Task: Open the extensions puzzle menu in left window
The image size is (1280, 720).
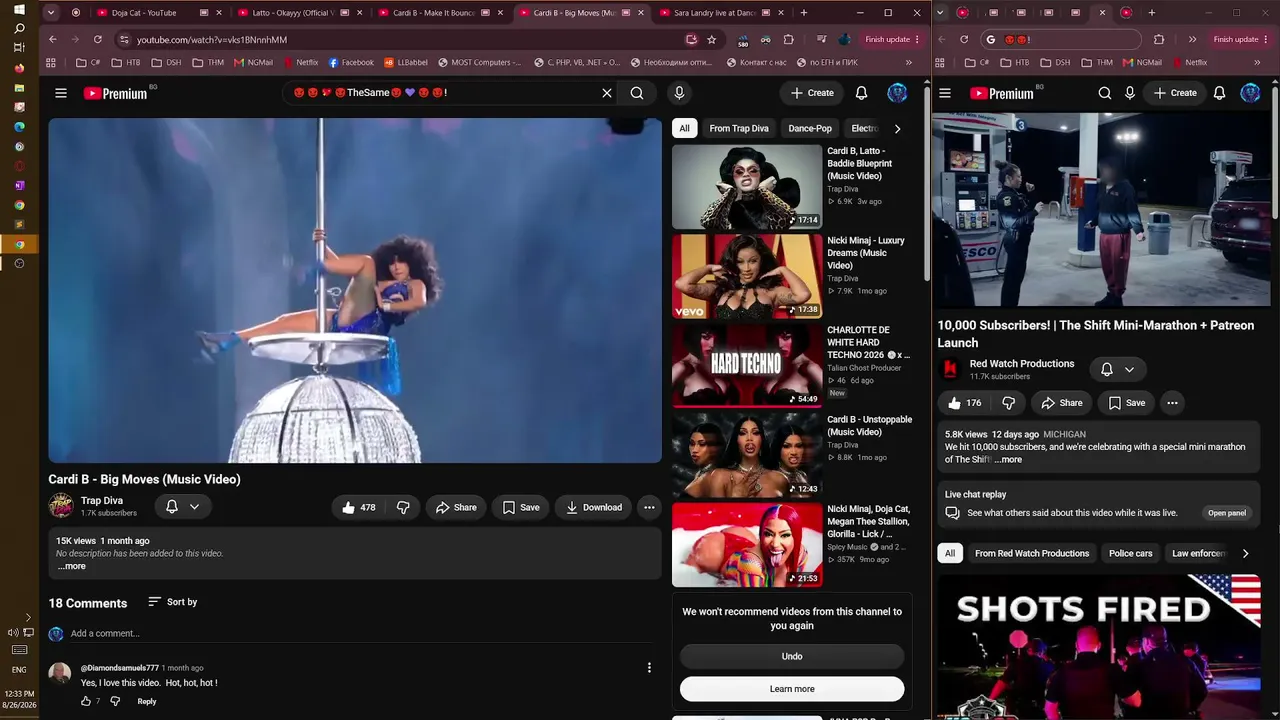Action: pos(789,39)
